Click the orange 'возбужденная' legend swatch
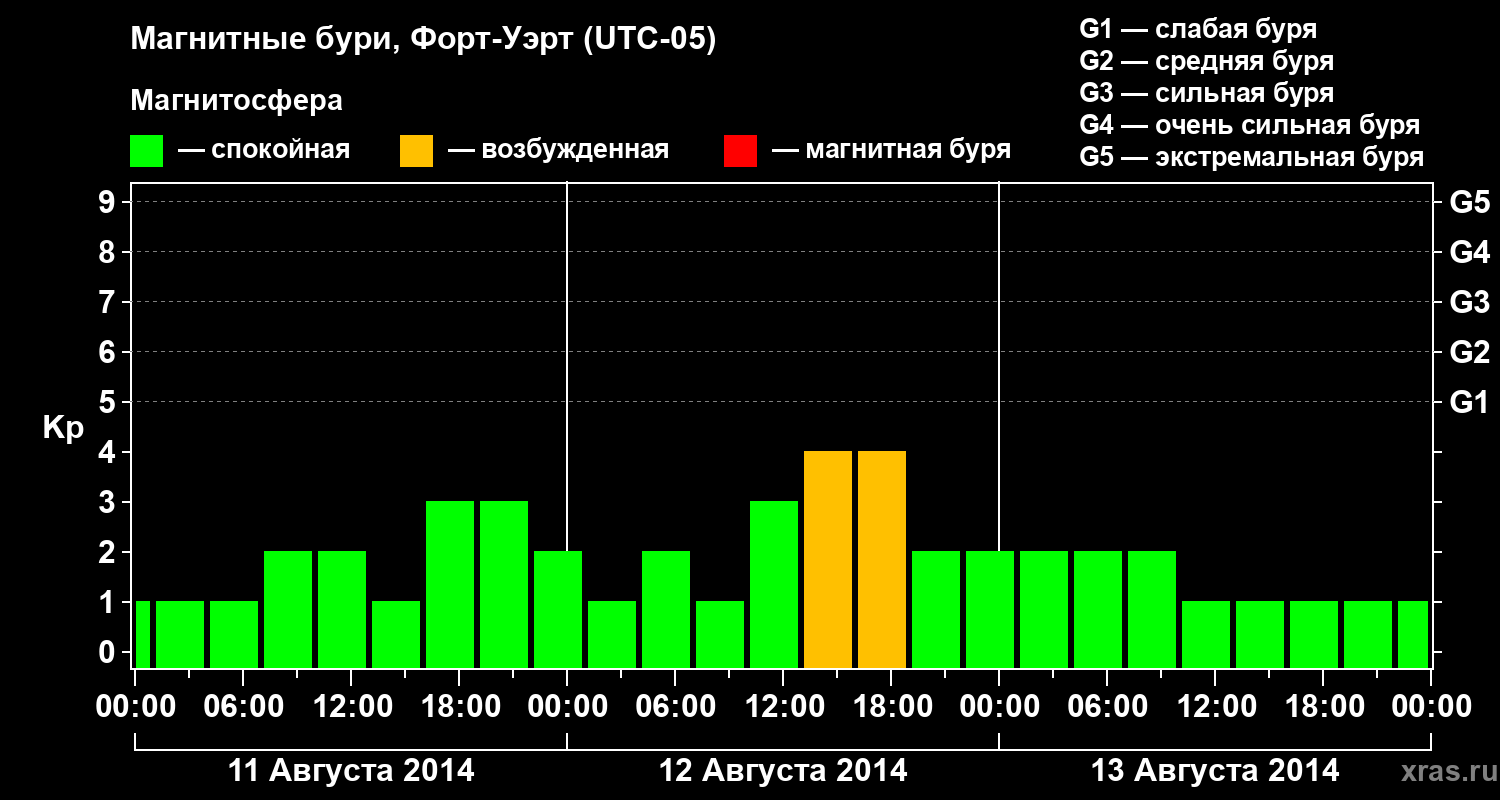 coord(416,151)
